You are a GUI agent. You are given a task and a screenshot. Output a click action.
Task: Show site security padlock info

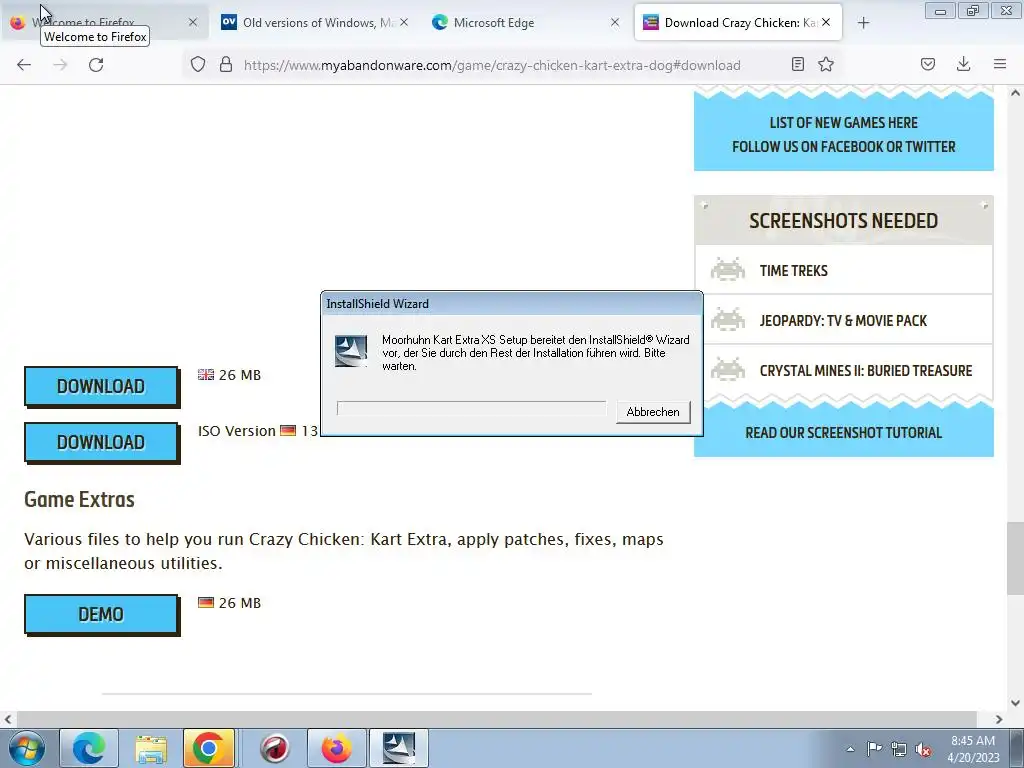click(x=226, y=65)
